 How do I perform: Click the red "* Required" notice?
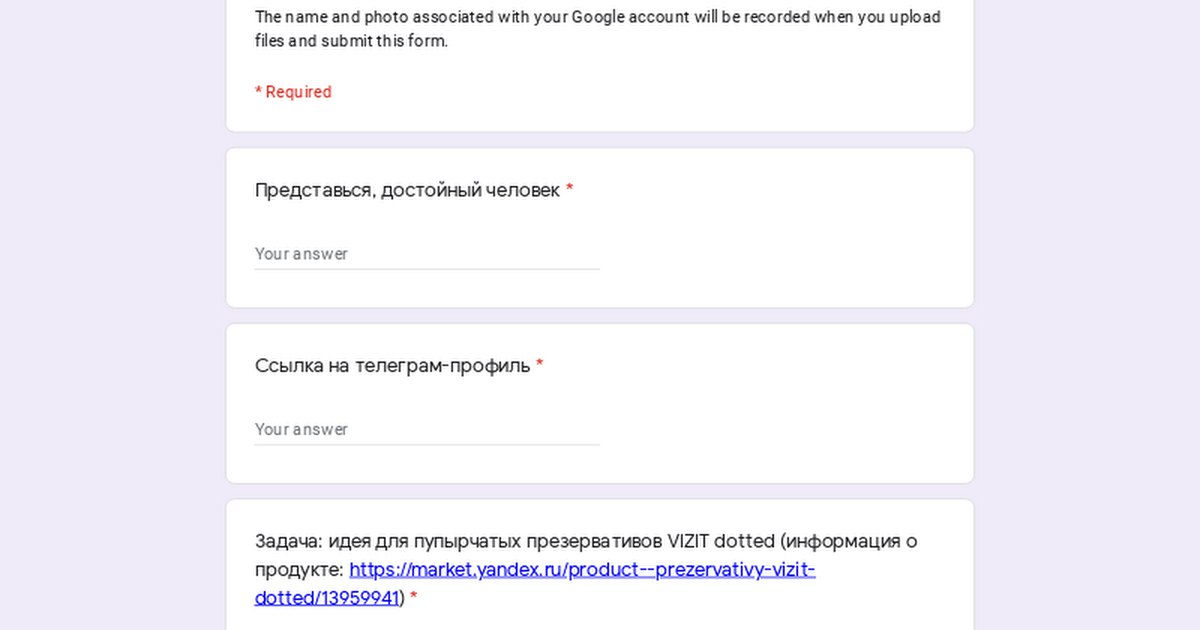(293, 92)
